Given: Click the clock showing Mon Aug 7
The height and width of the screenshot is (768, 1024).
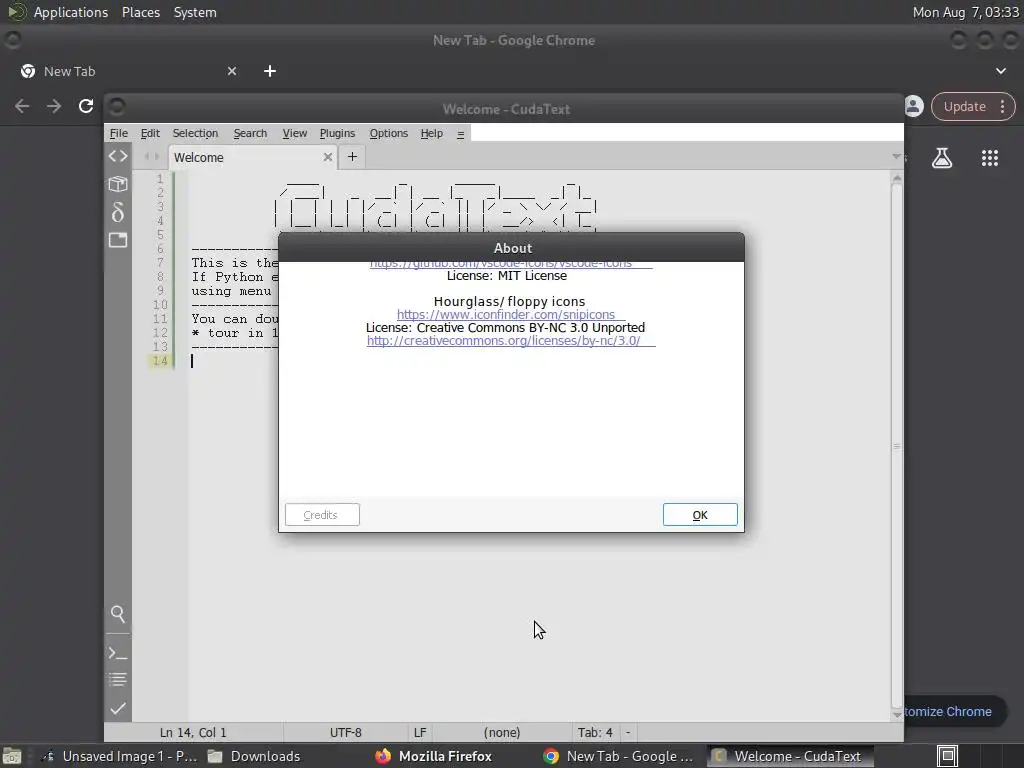Looking at the screenshot, I should pos(966,12).
